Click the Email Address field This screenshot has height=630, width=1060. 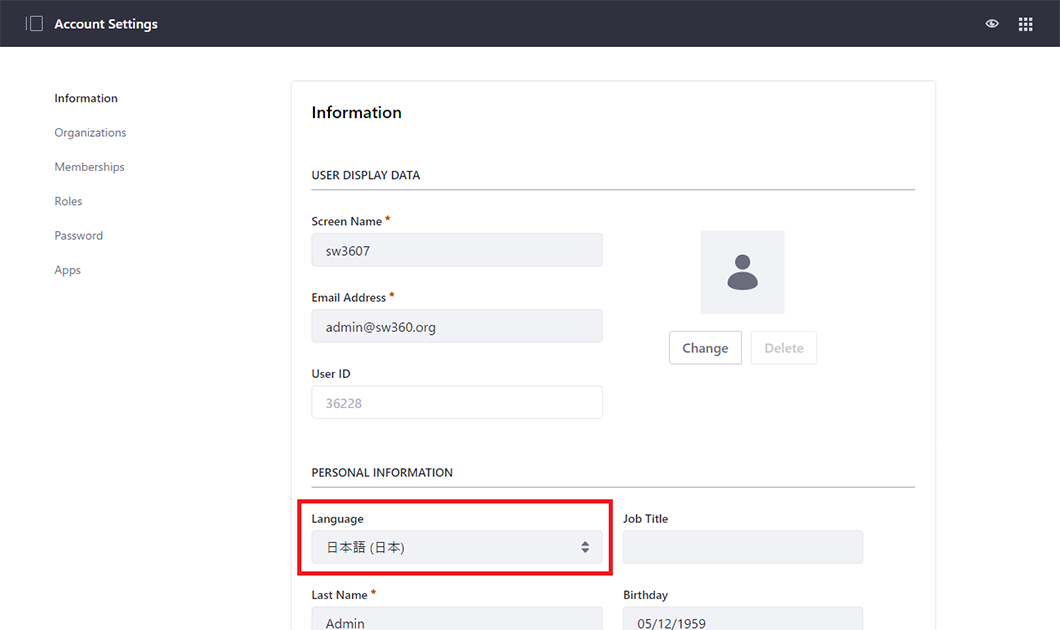coord(456,325)
